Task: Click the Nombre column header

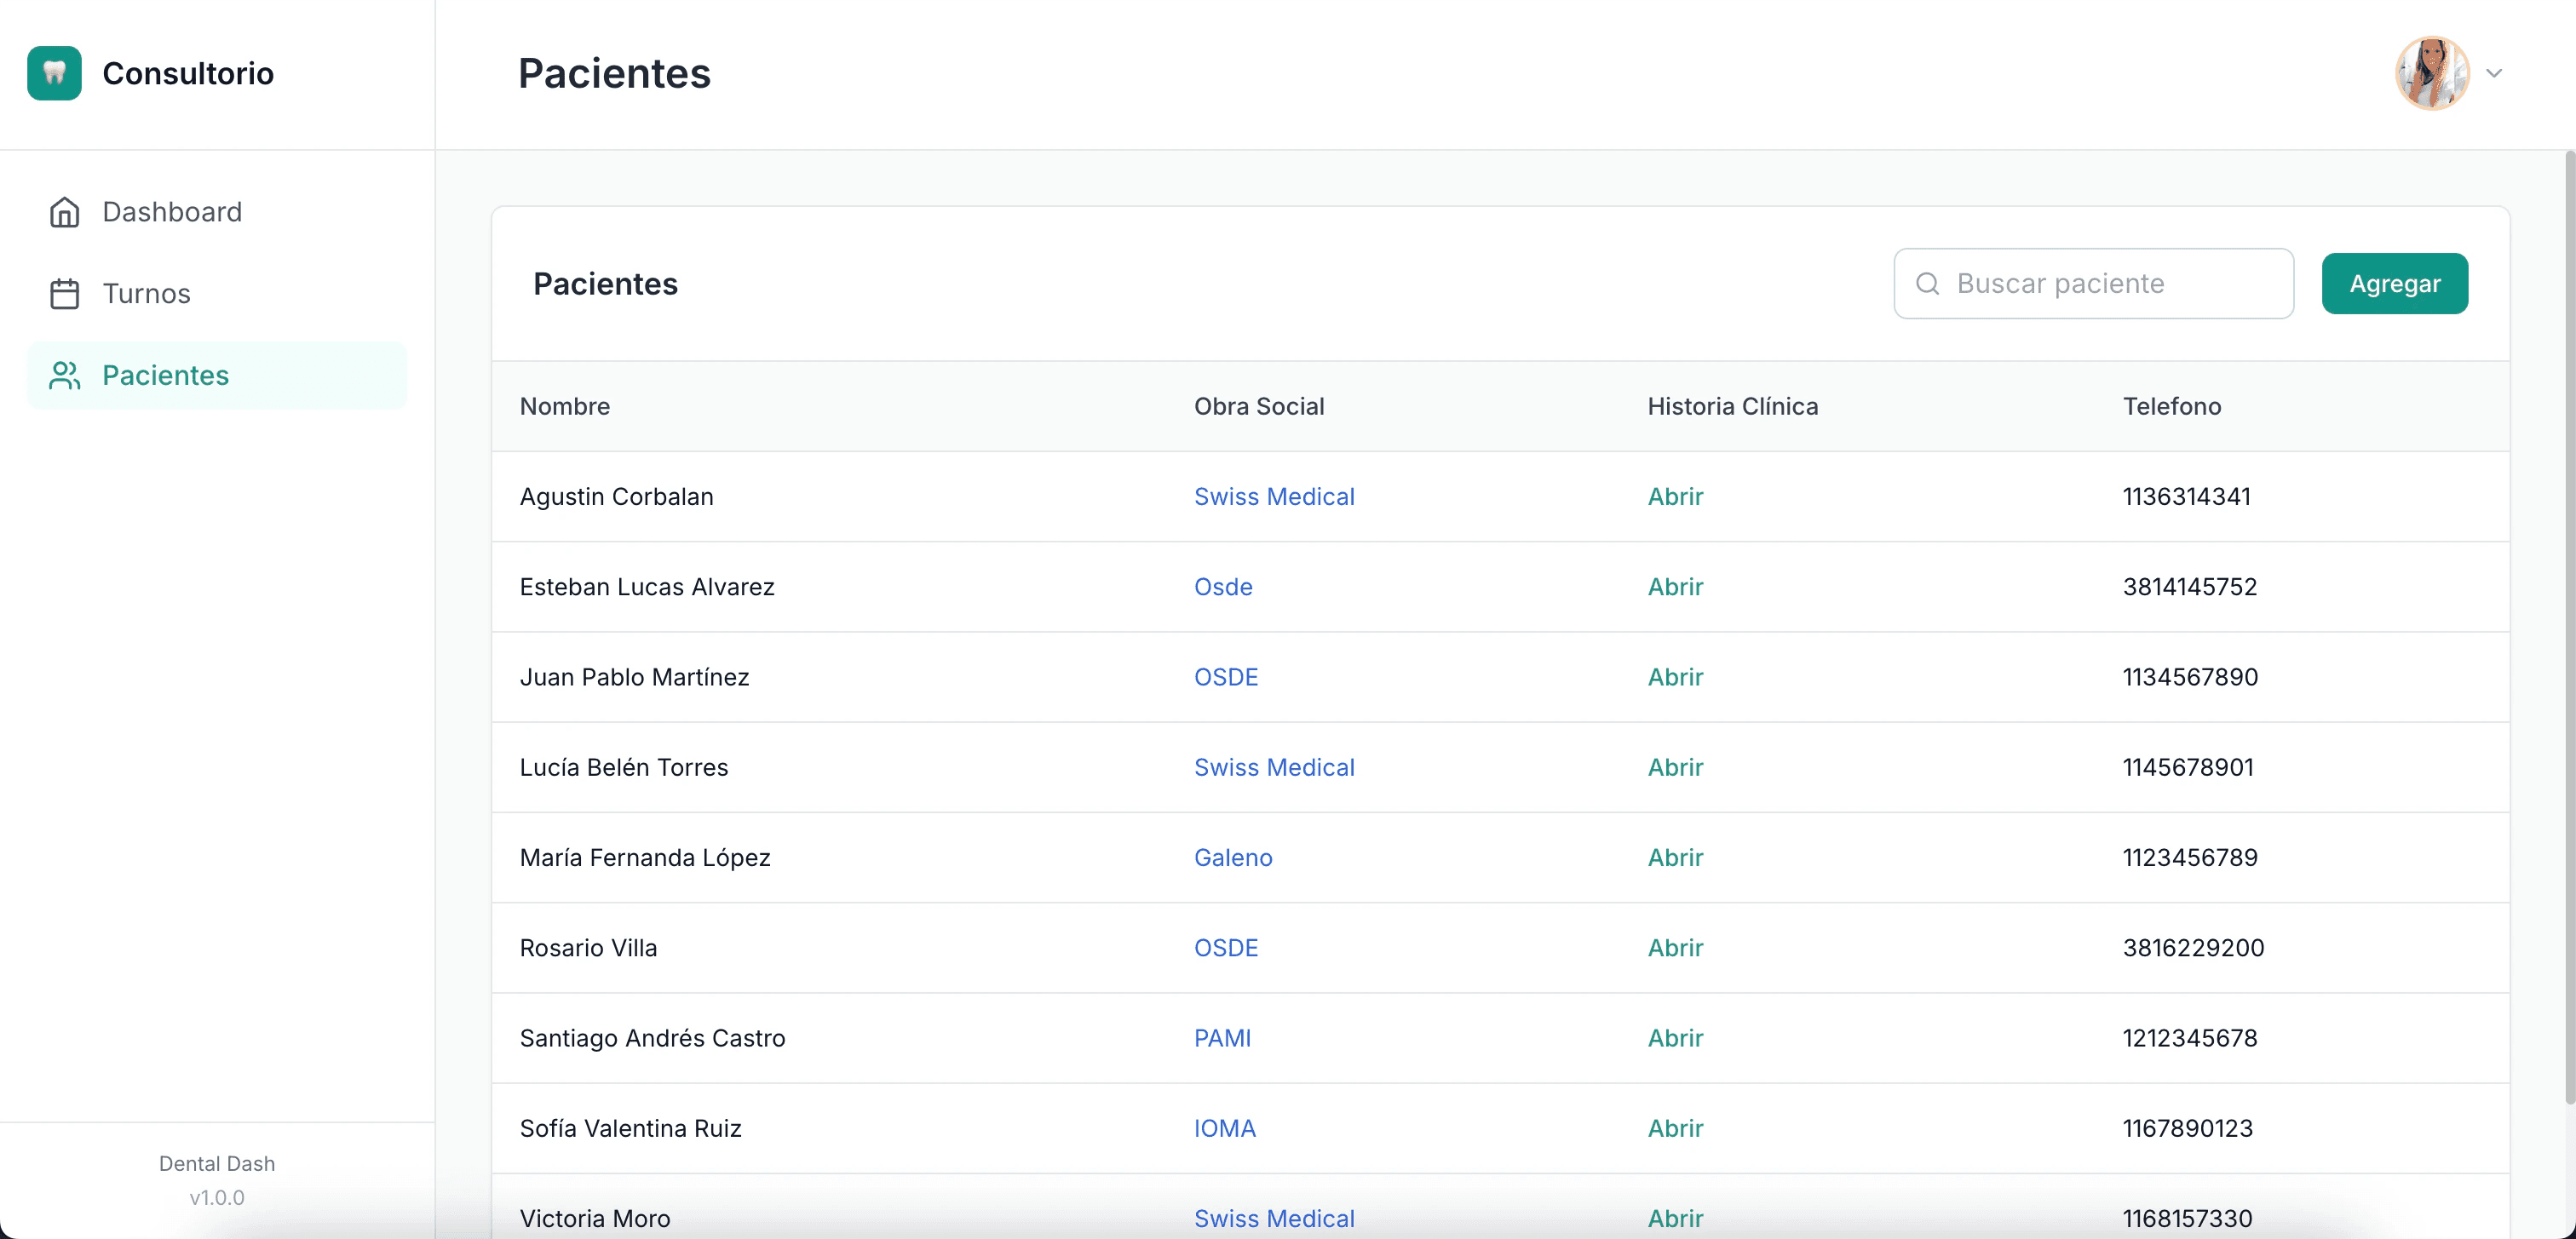Action: tap(564, 407)
